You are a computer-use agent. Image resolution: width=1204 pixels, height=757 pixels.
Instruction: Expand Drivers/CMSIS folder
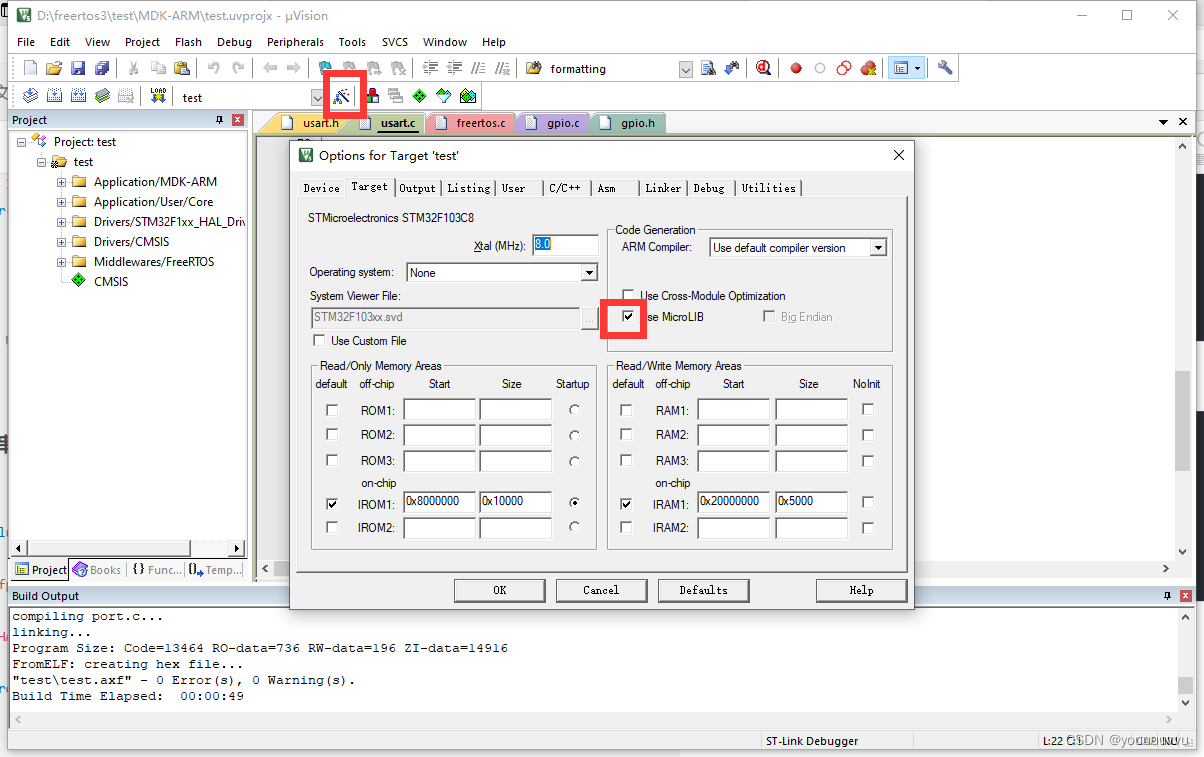pyautogui.click(x=62, y=242)
